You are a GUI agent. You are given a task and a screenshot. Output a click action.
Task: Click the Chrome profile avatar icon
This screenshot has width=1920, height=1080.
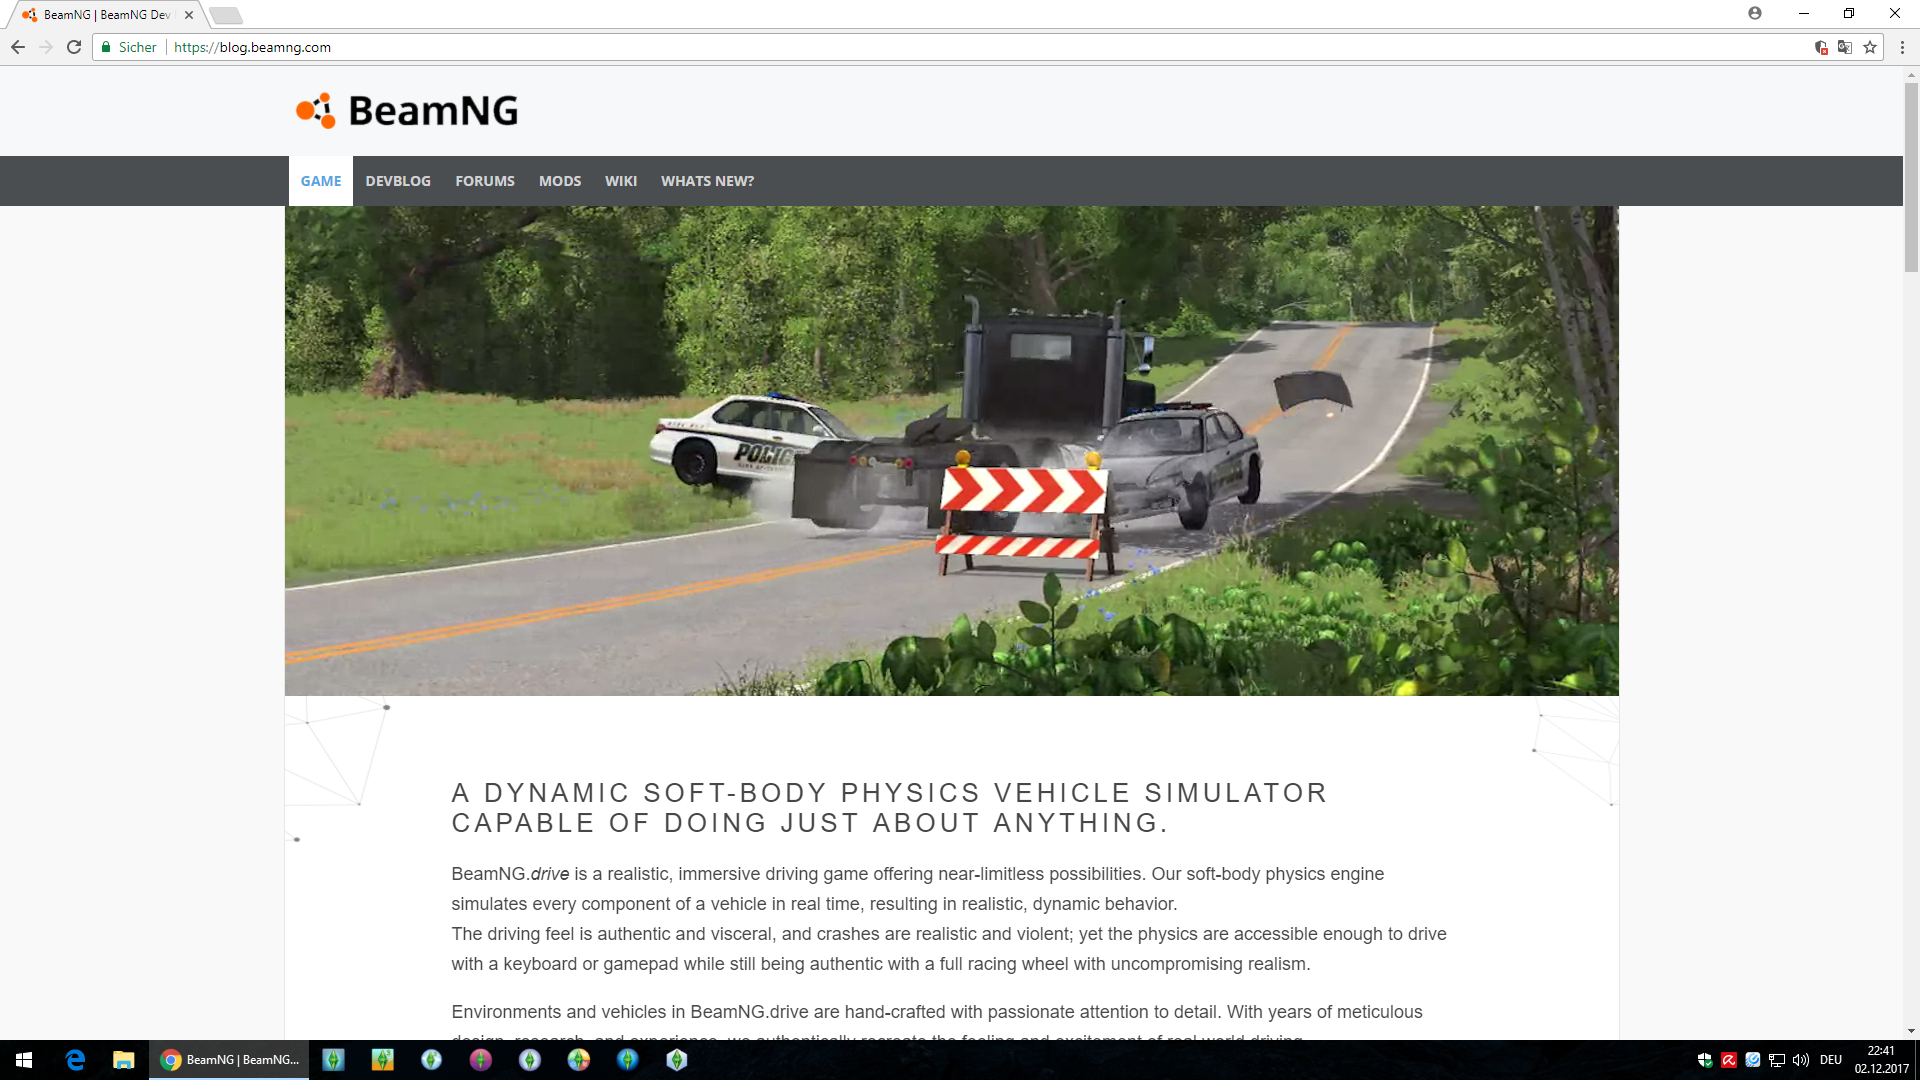[x=1755, y=13]
